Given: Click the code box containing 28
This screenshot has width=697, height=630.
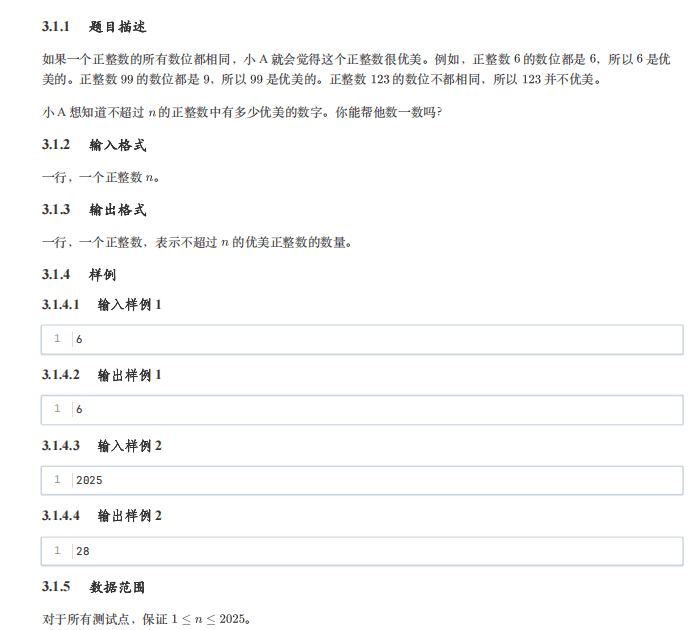Looking at the screenshot, I should 362,551.
